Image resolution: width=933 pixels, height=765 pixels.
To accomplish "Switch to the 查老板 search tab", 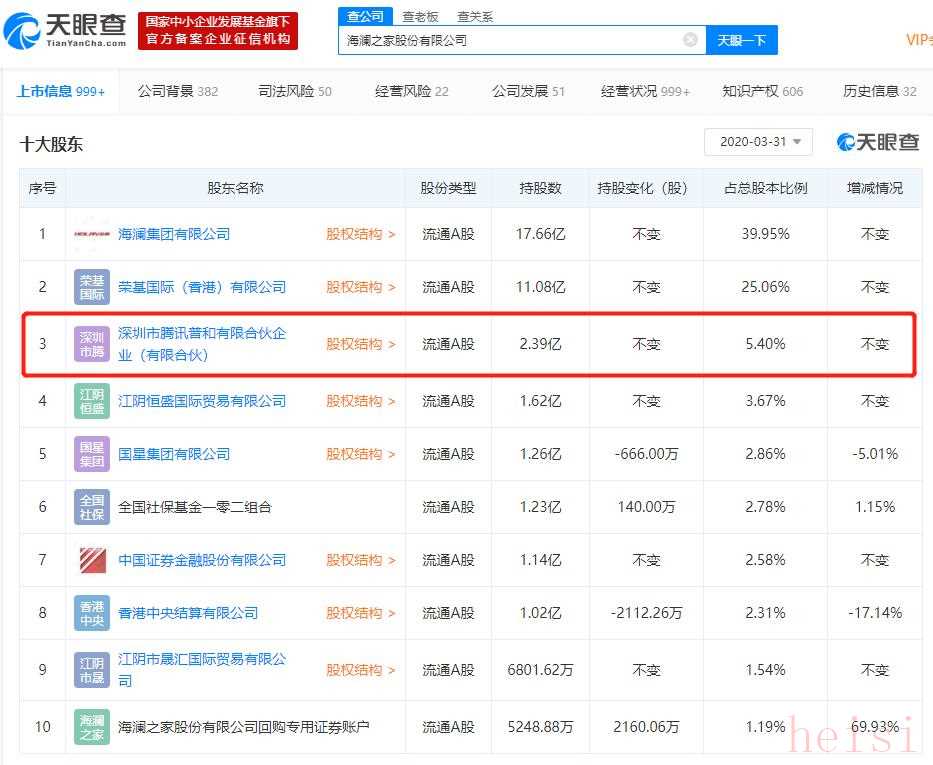I will pyautogui.click(x=420, y=17).
